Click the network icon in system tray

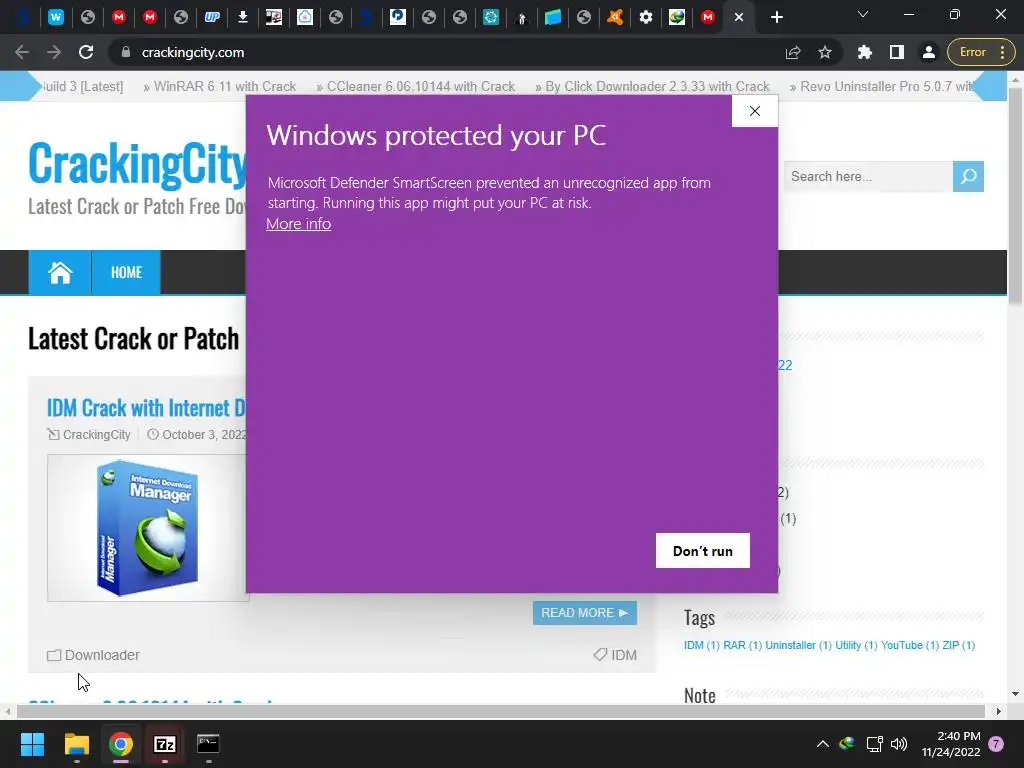tap(874, 744)
